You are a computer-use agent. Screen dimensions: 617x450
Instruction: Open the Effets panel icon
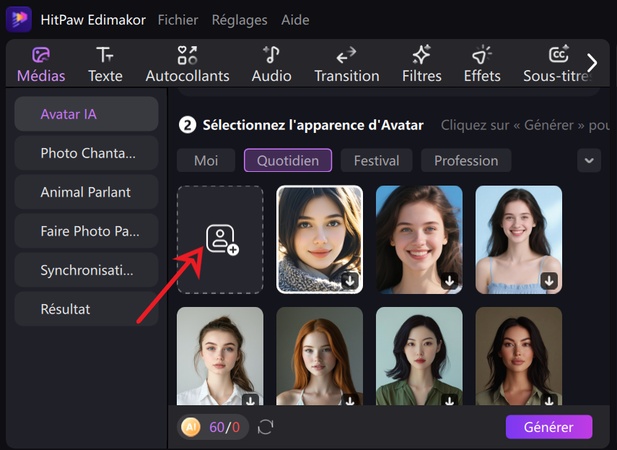tap(482, 55)
